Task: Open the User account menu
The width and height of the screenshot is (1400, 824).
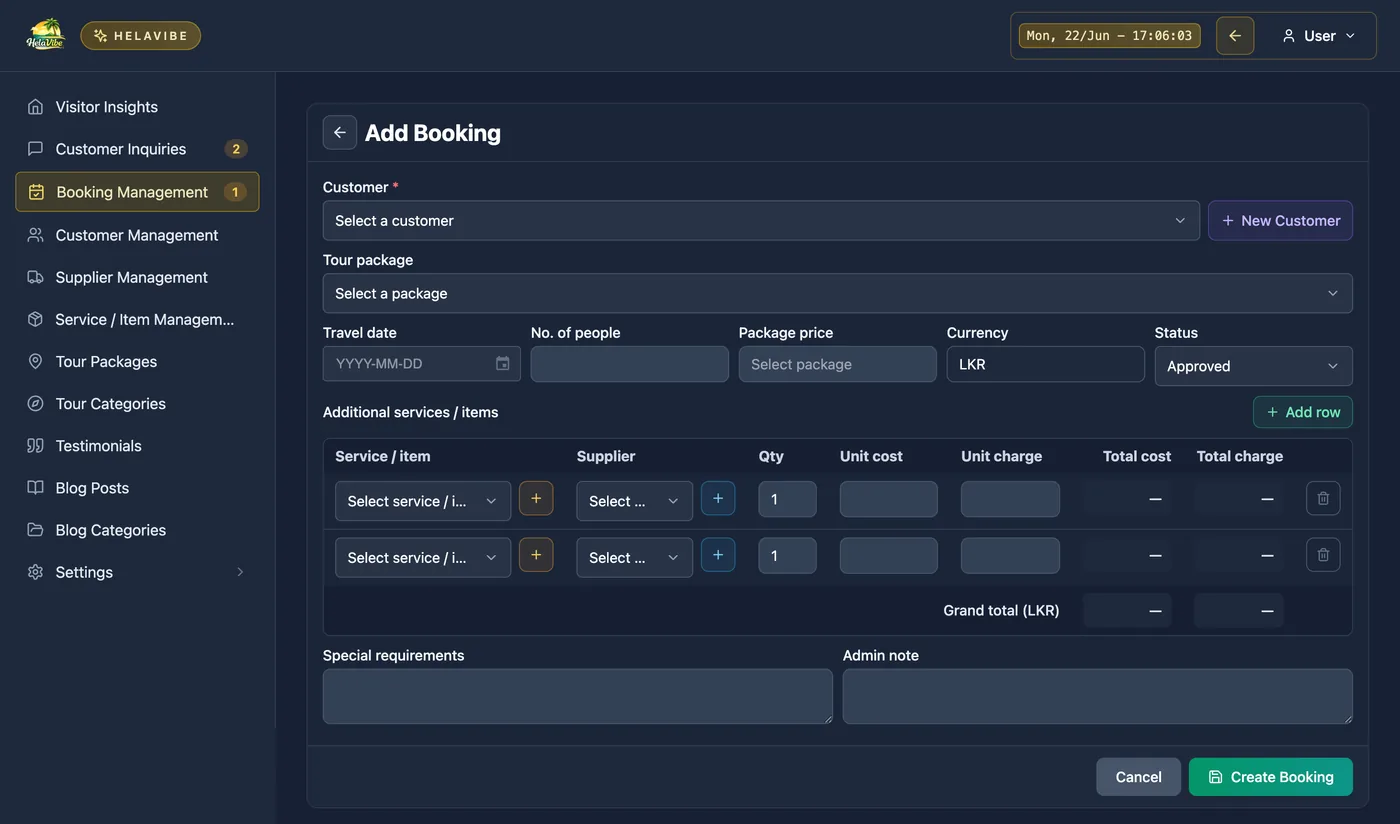Action: (x=1319, y=36)
